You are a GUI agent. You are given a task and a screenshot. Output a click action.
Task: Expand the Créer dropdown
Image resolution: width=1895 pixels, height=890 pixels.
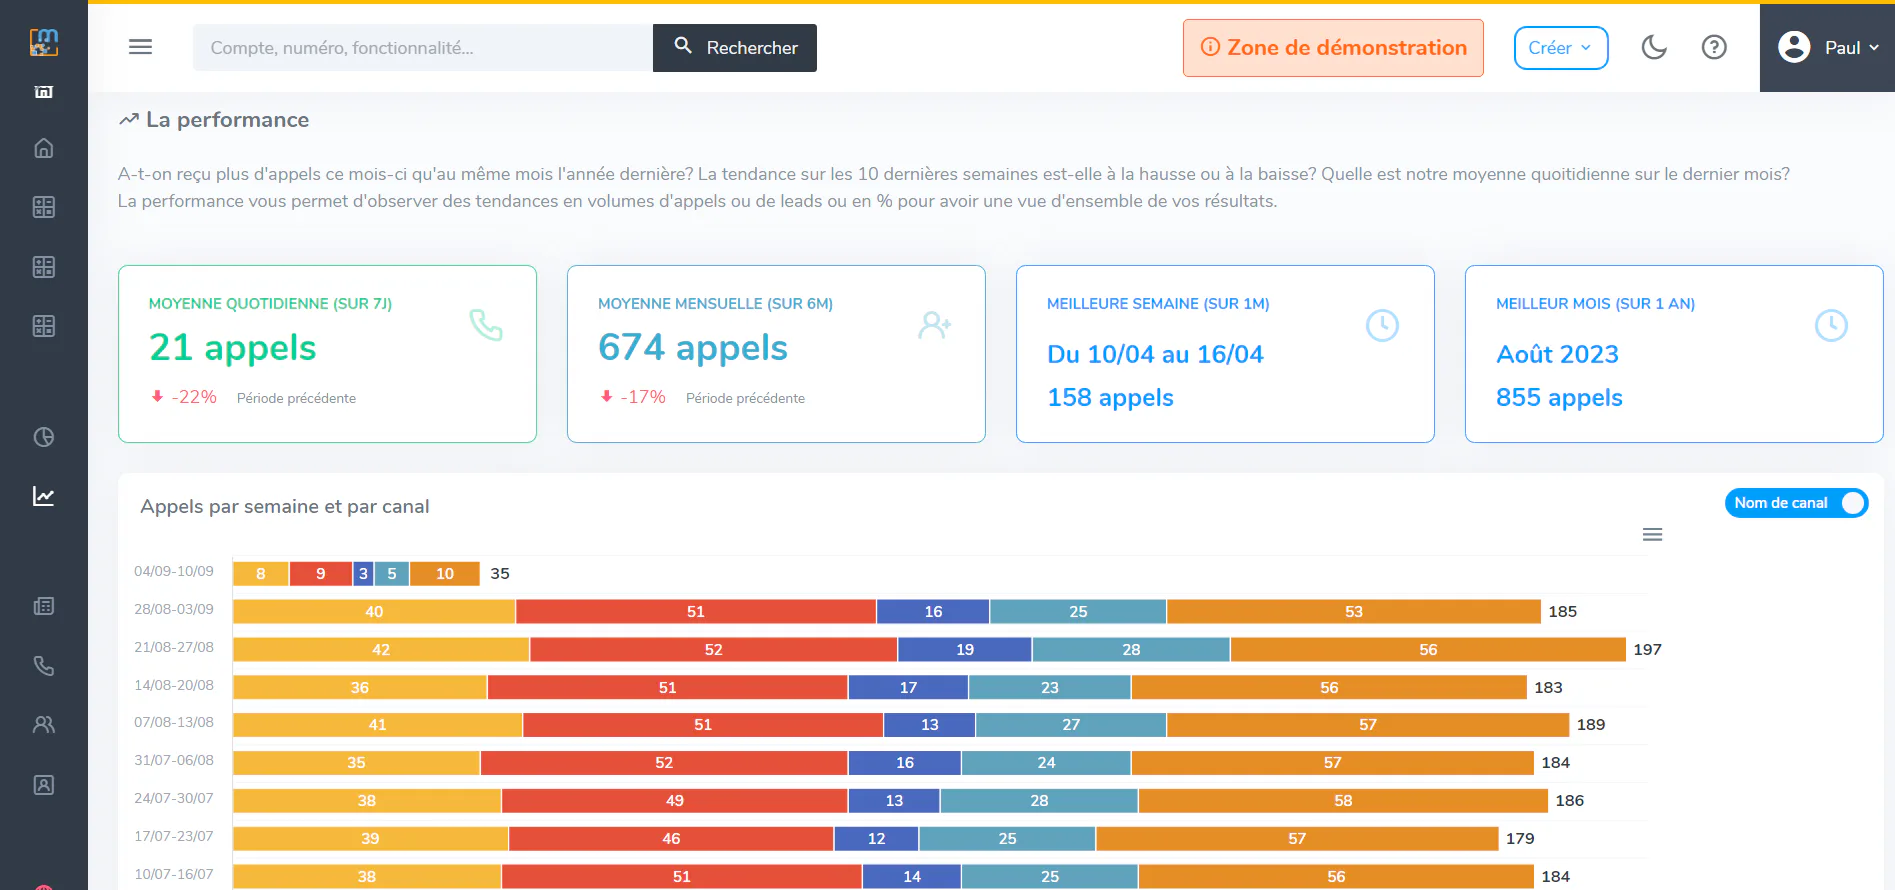click(x=1561, y=48)
